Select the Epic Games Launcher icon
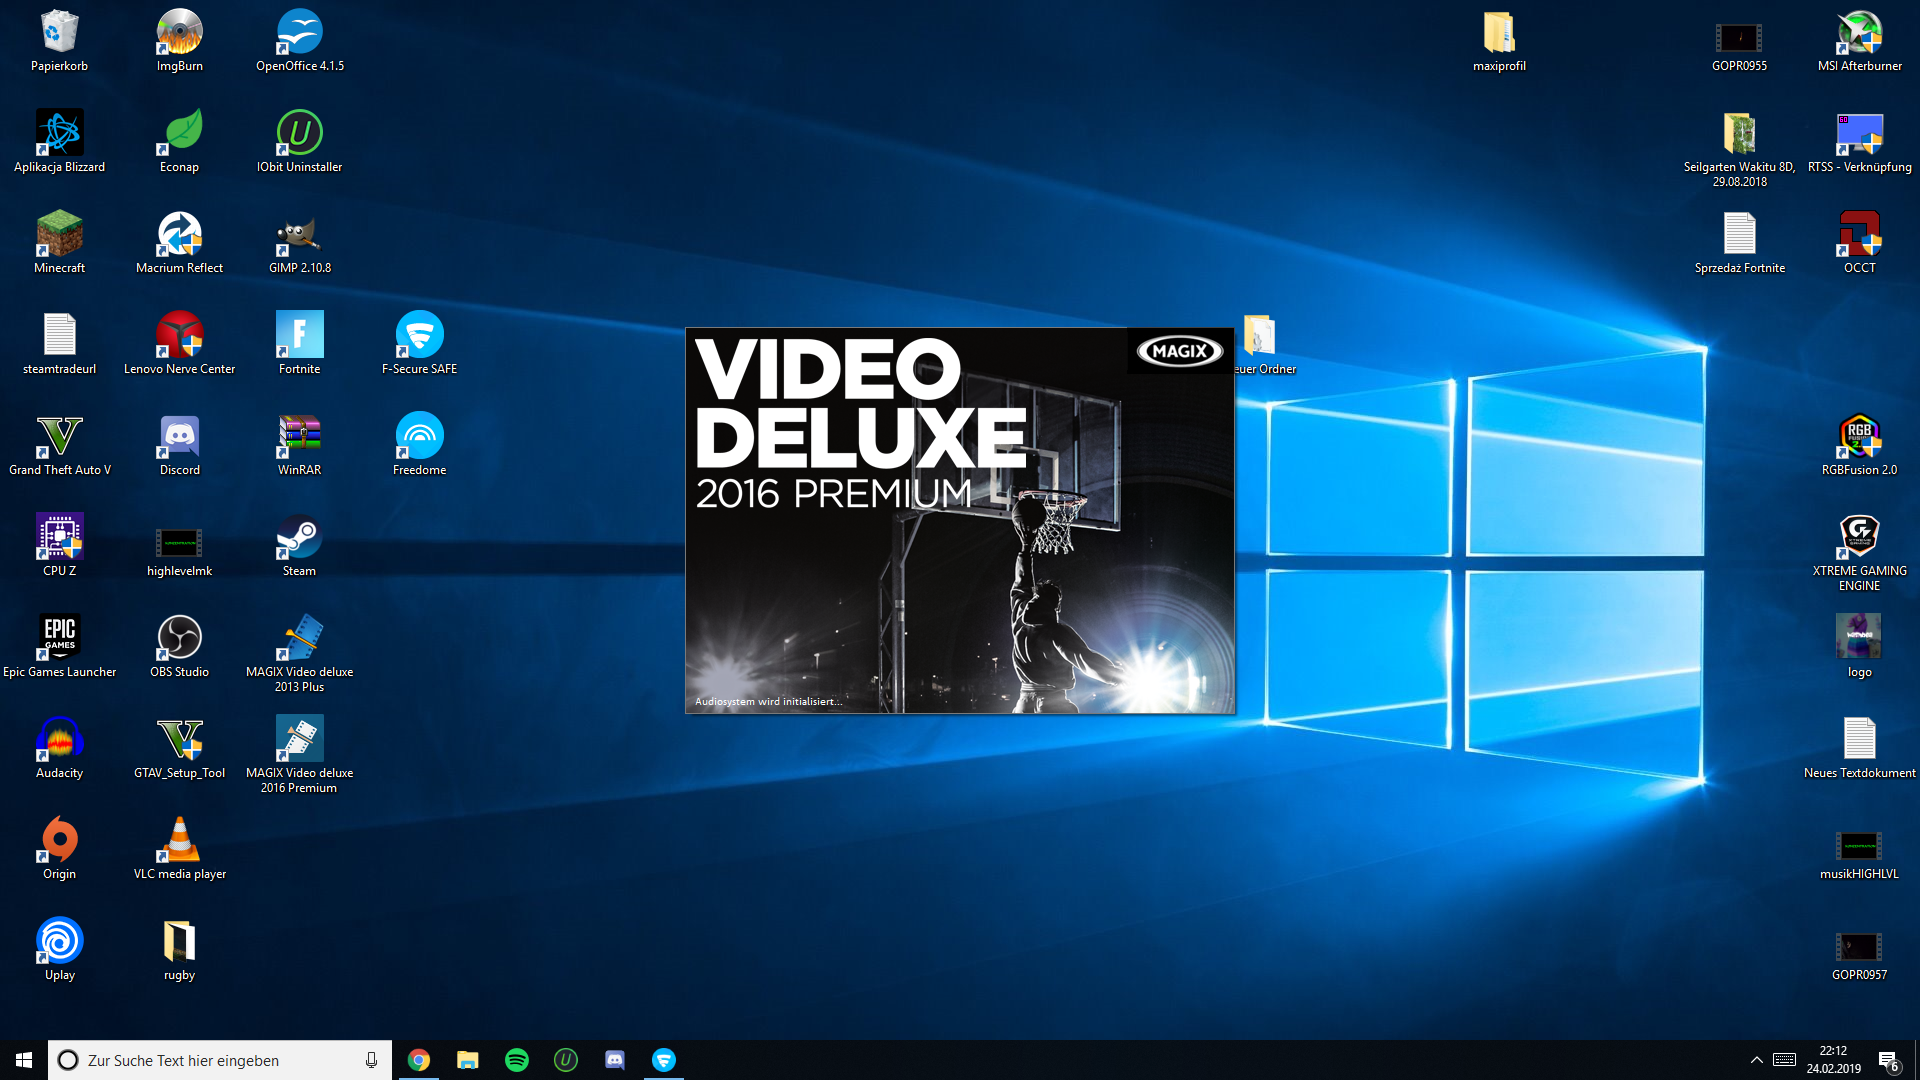1920x1080 pixels. 60,638
